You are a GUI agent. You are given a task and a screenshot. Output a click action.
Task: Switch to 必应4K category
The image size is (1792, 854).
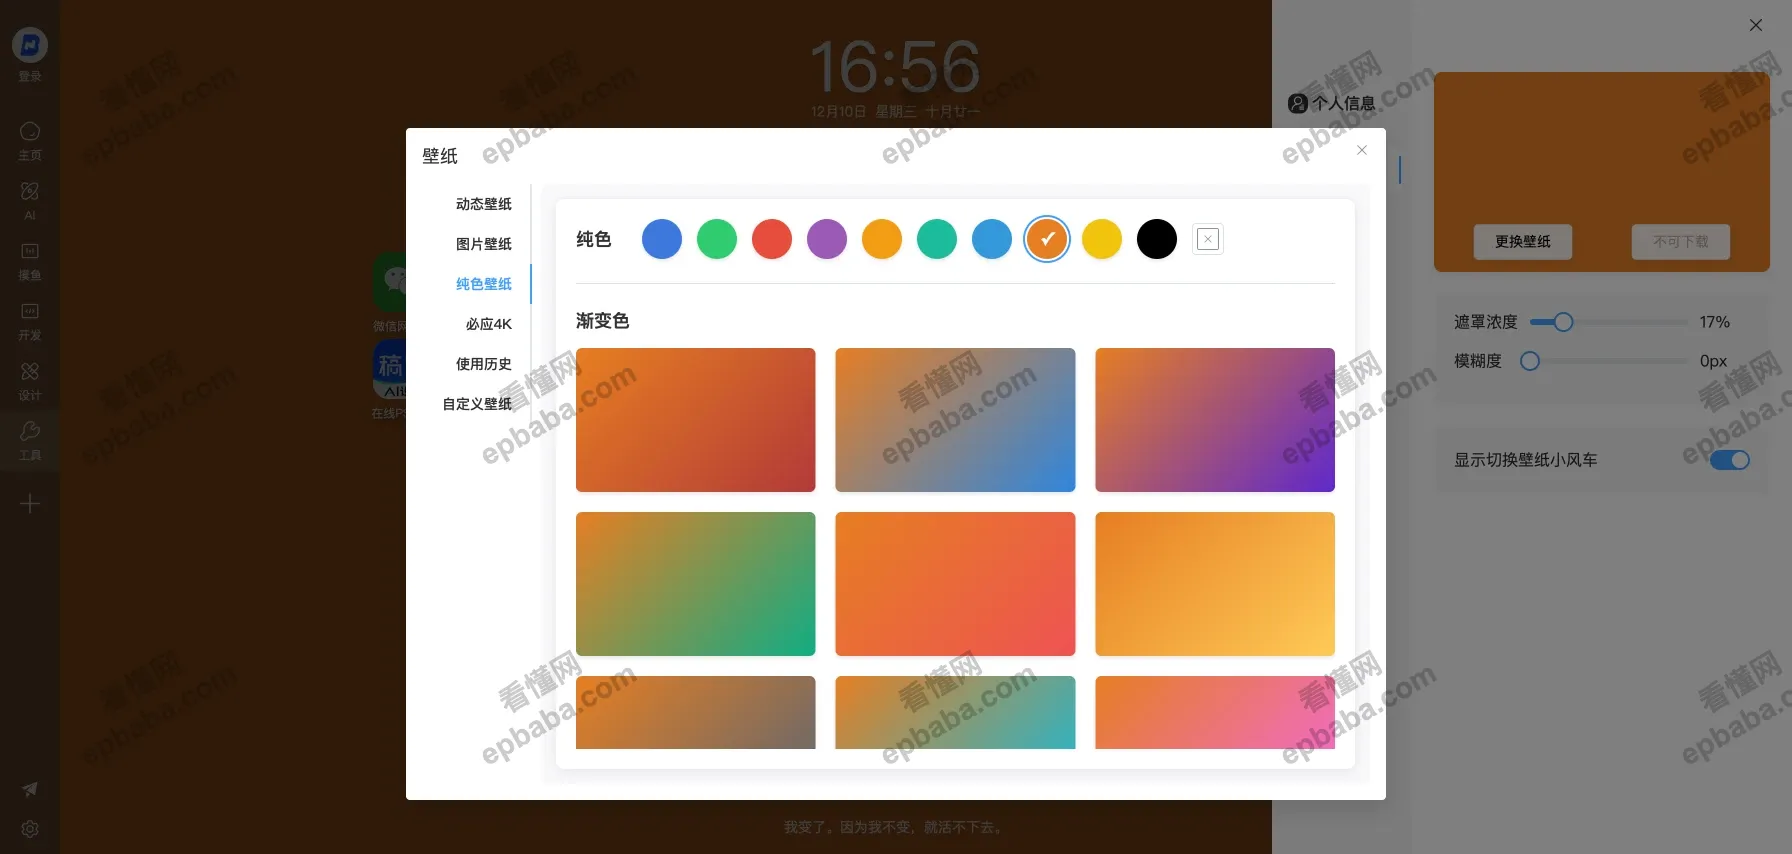[488, 324]
